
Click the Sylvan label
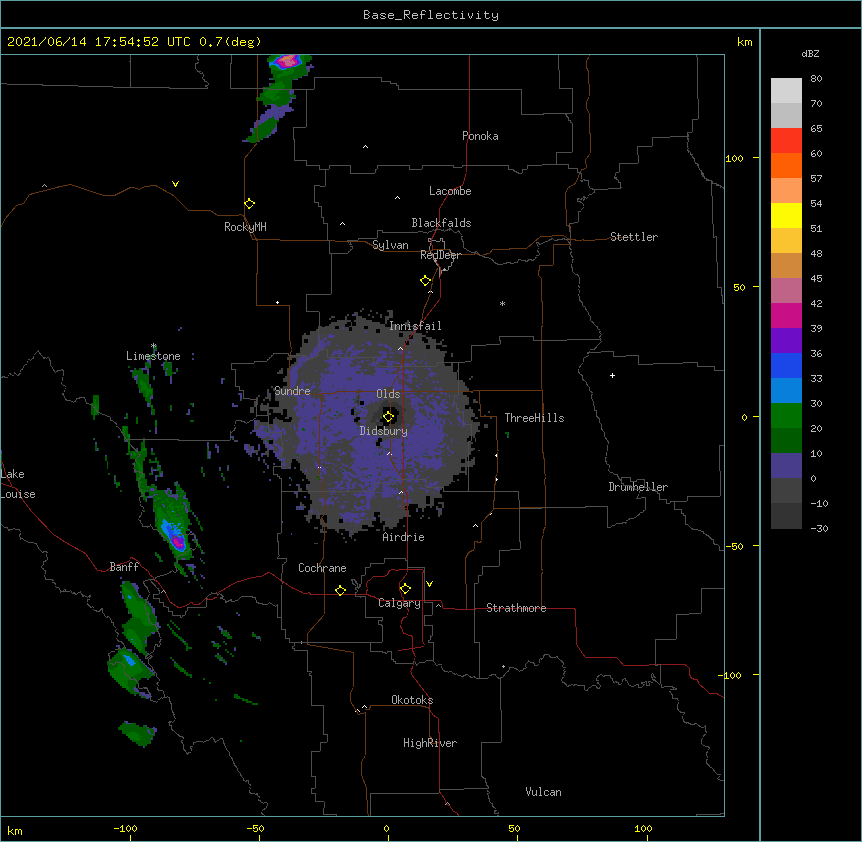coord(390,245)
